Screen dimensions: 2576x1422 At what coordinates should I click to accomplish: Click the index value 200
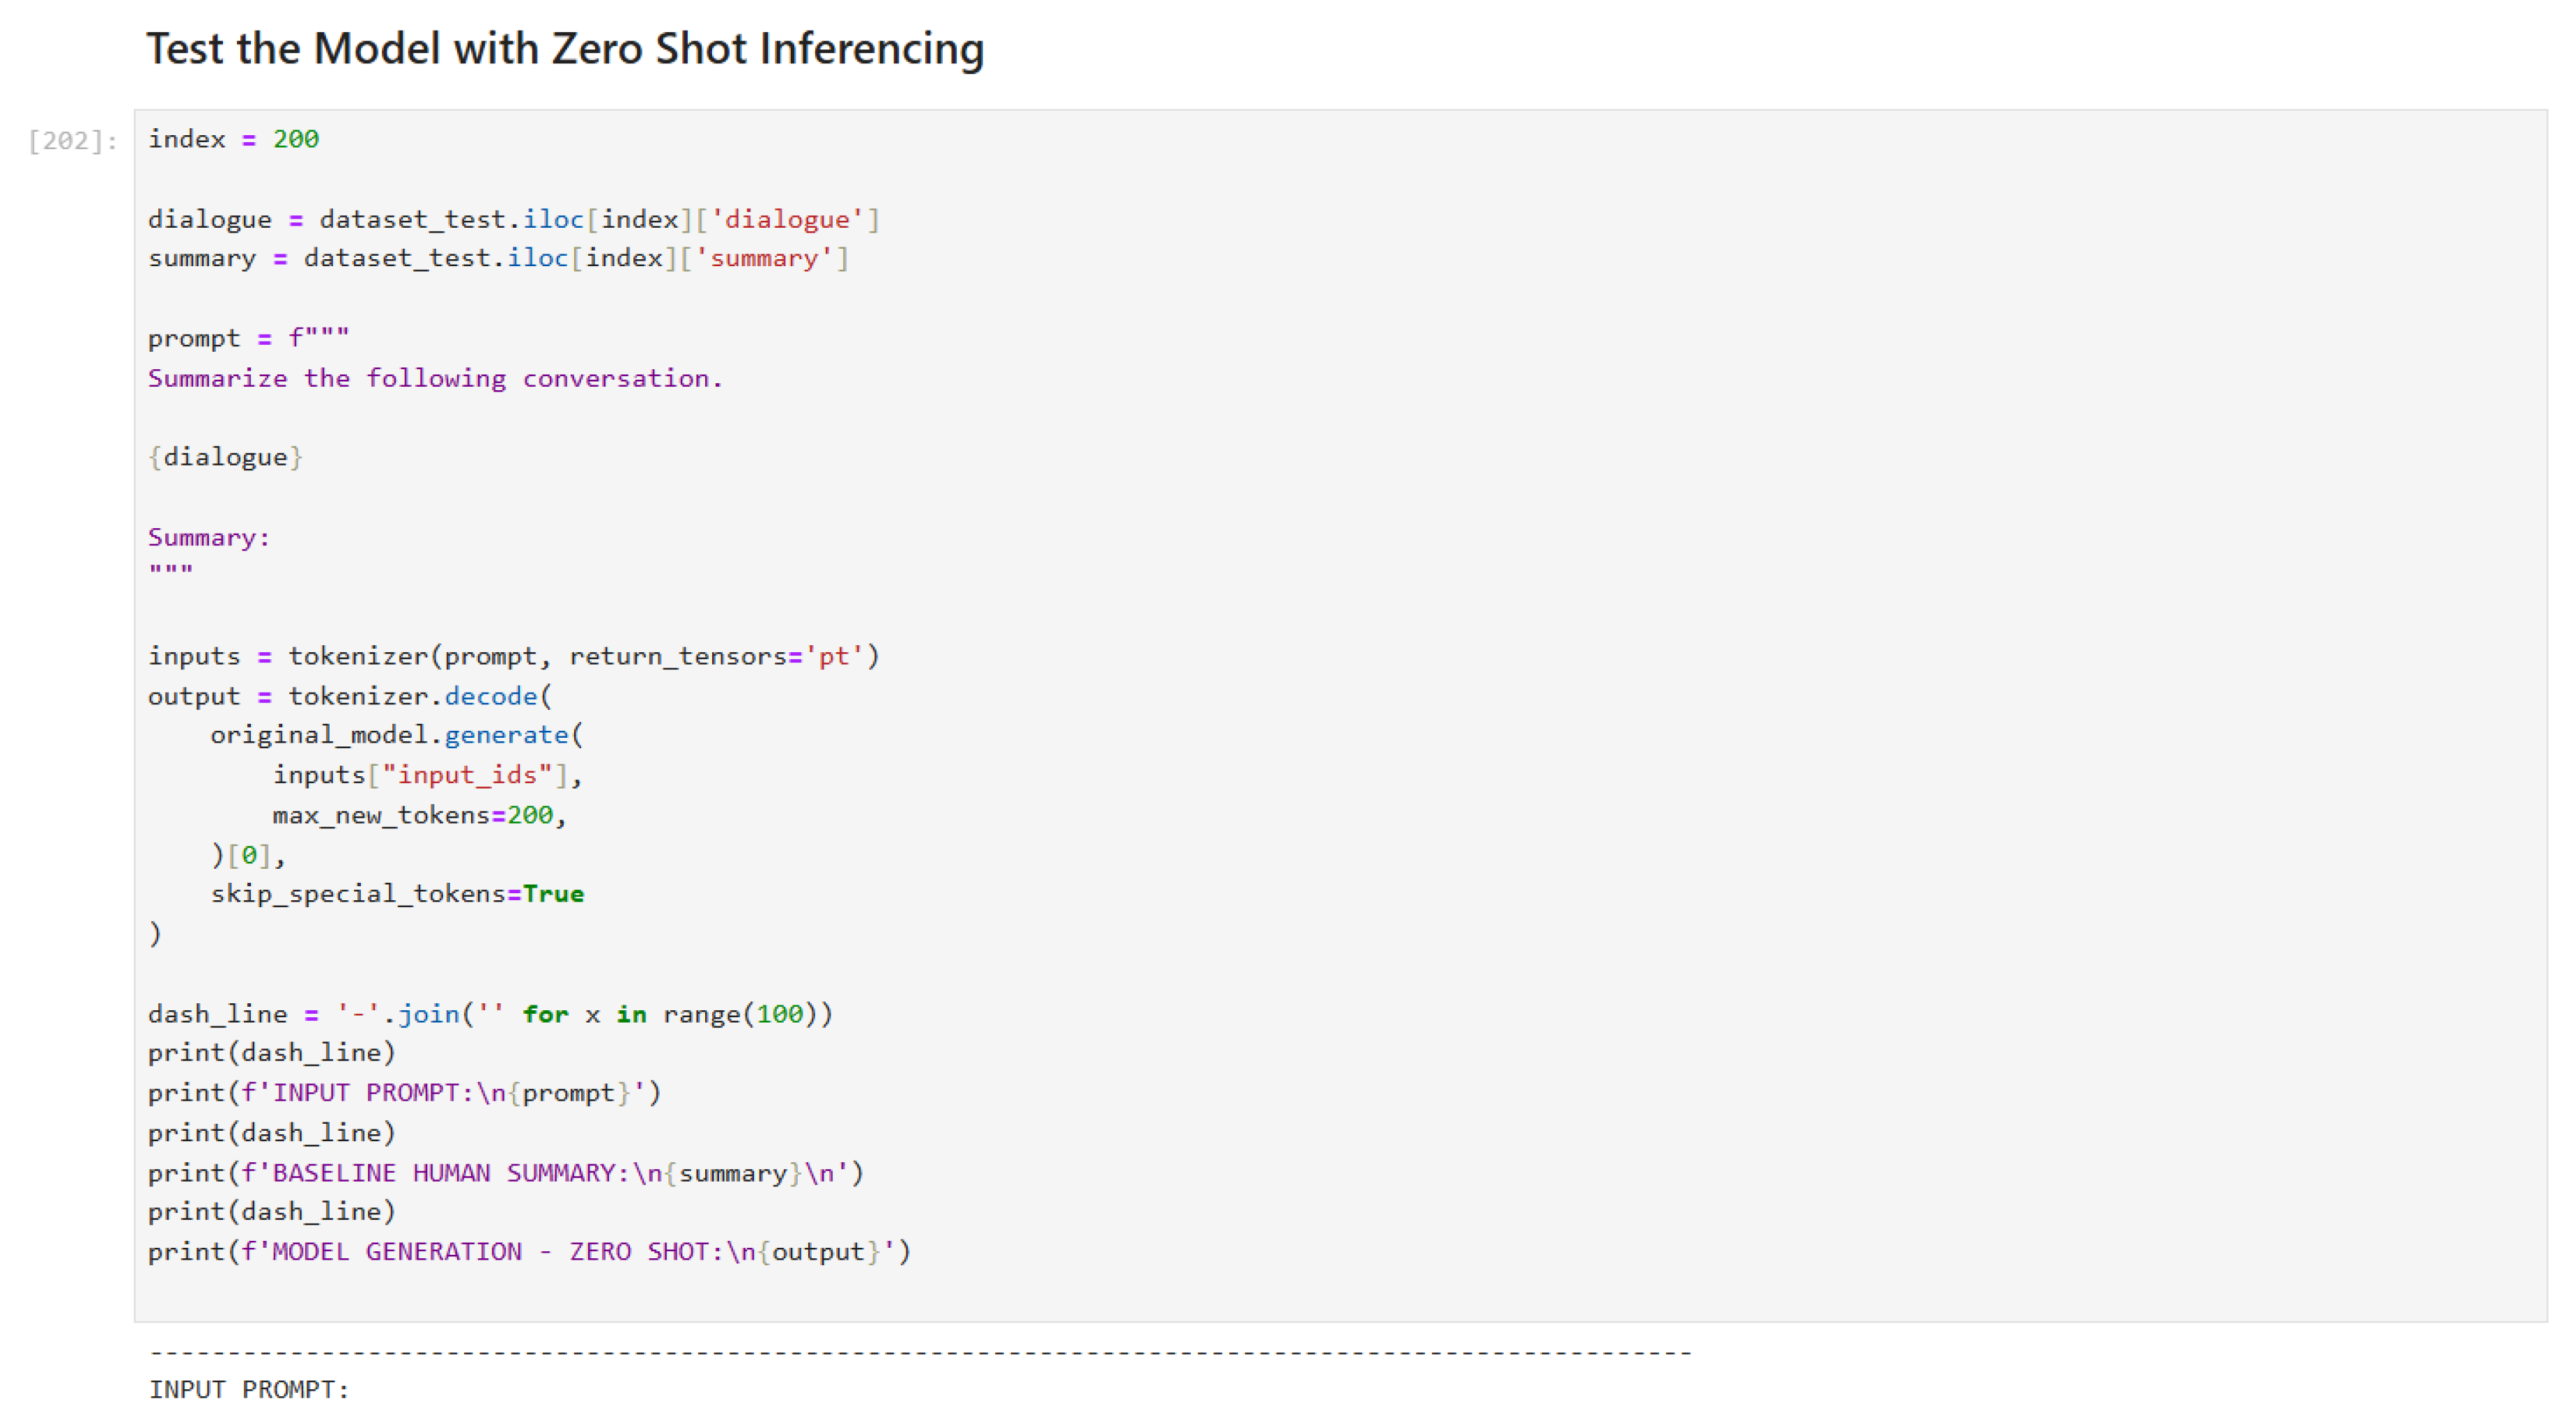click(x=296, y=139)
